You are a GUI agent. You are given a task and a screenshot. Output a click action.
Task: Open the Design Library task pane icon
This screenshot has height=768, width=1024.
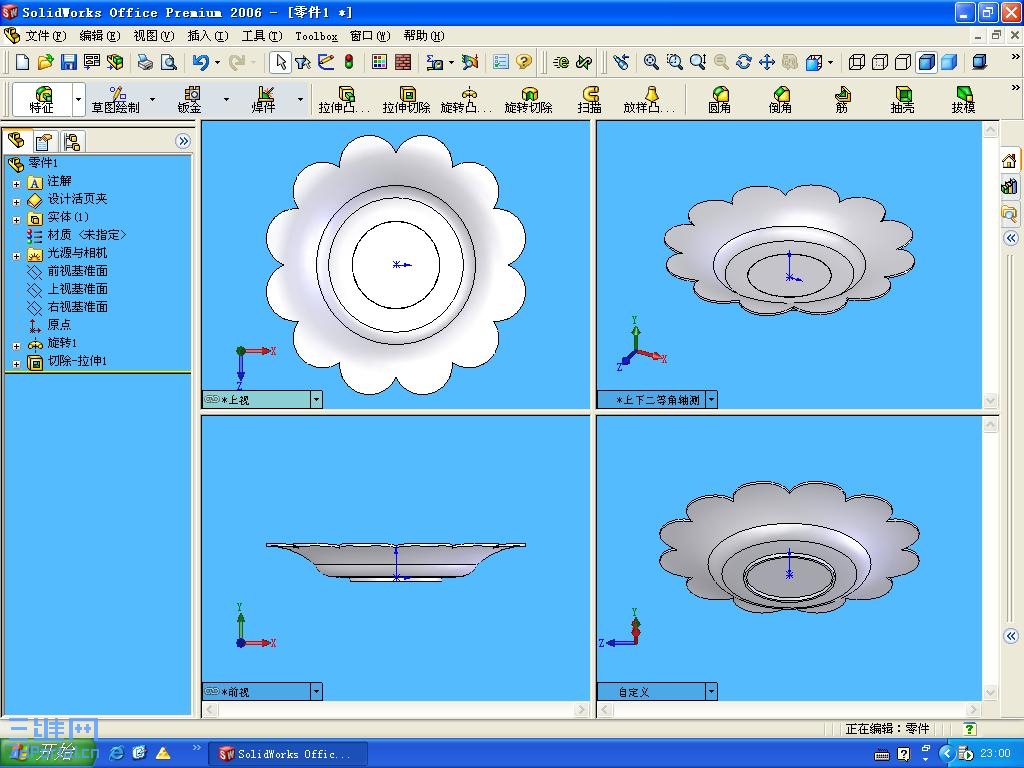click(1009, 187)
